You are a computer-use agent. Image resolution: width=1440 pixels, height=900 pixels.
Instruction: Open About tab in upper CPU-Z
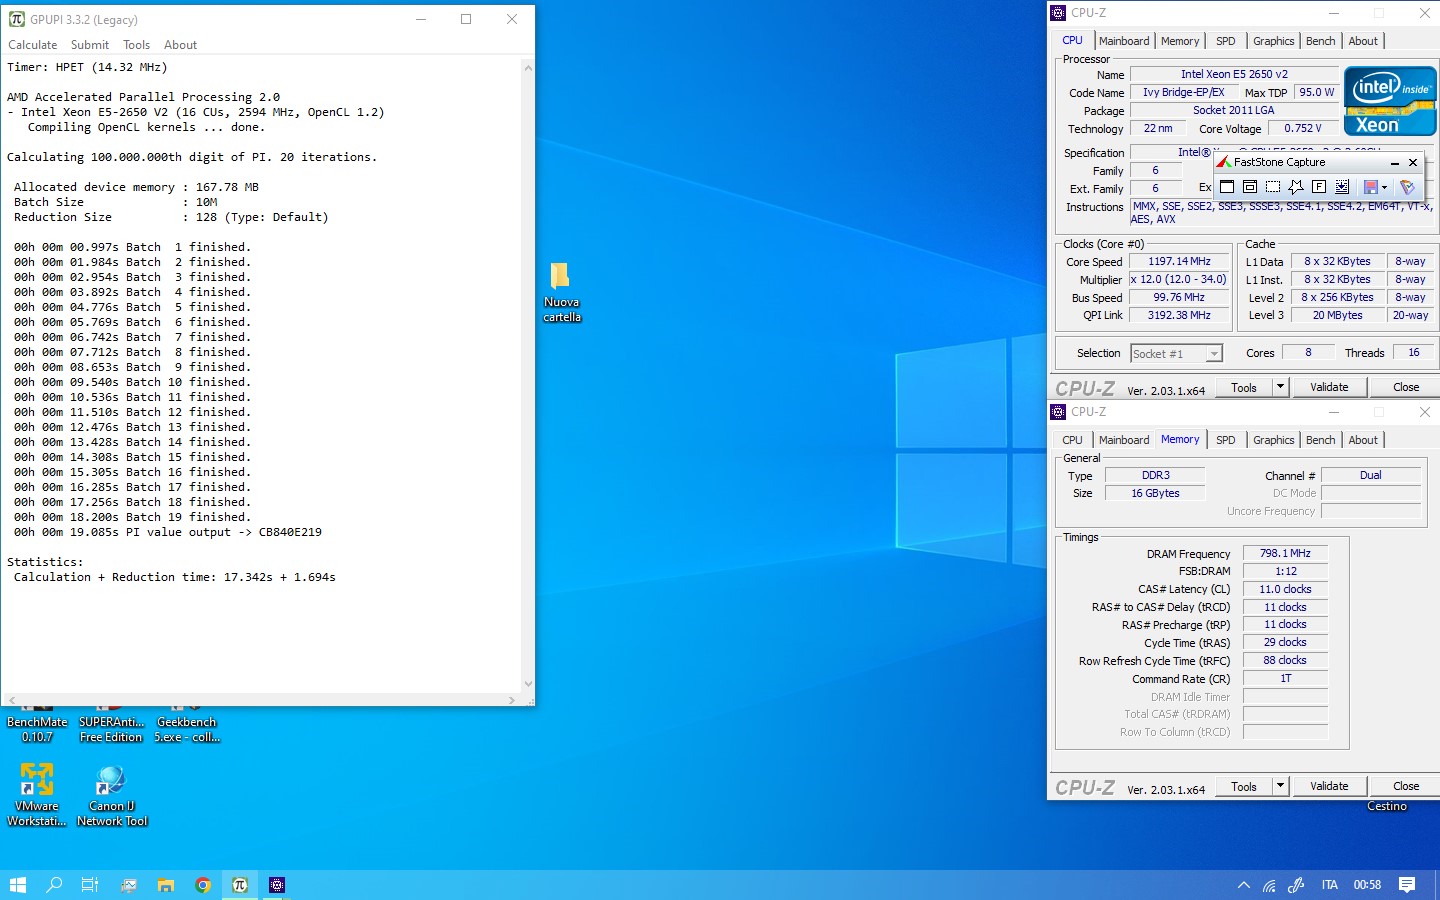click(1363, 41)
